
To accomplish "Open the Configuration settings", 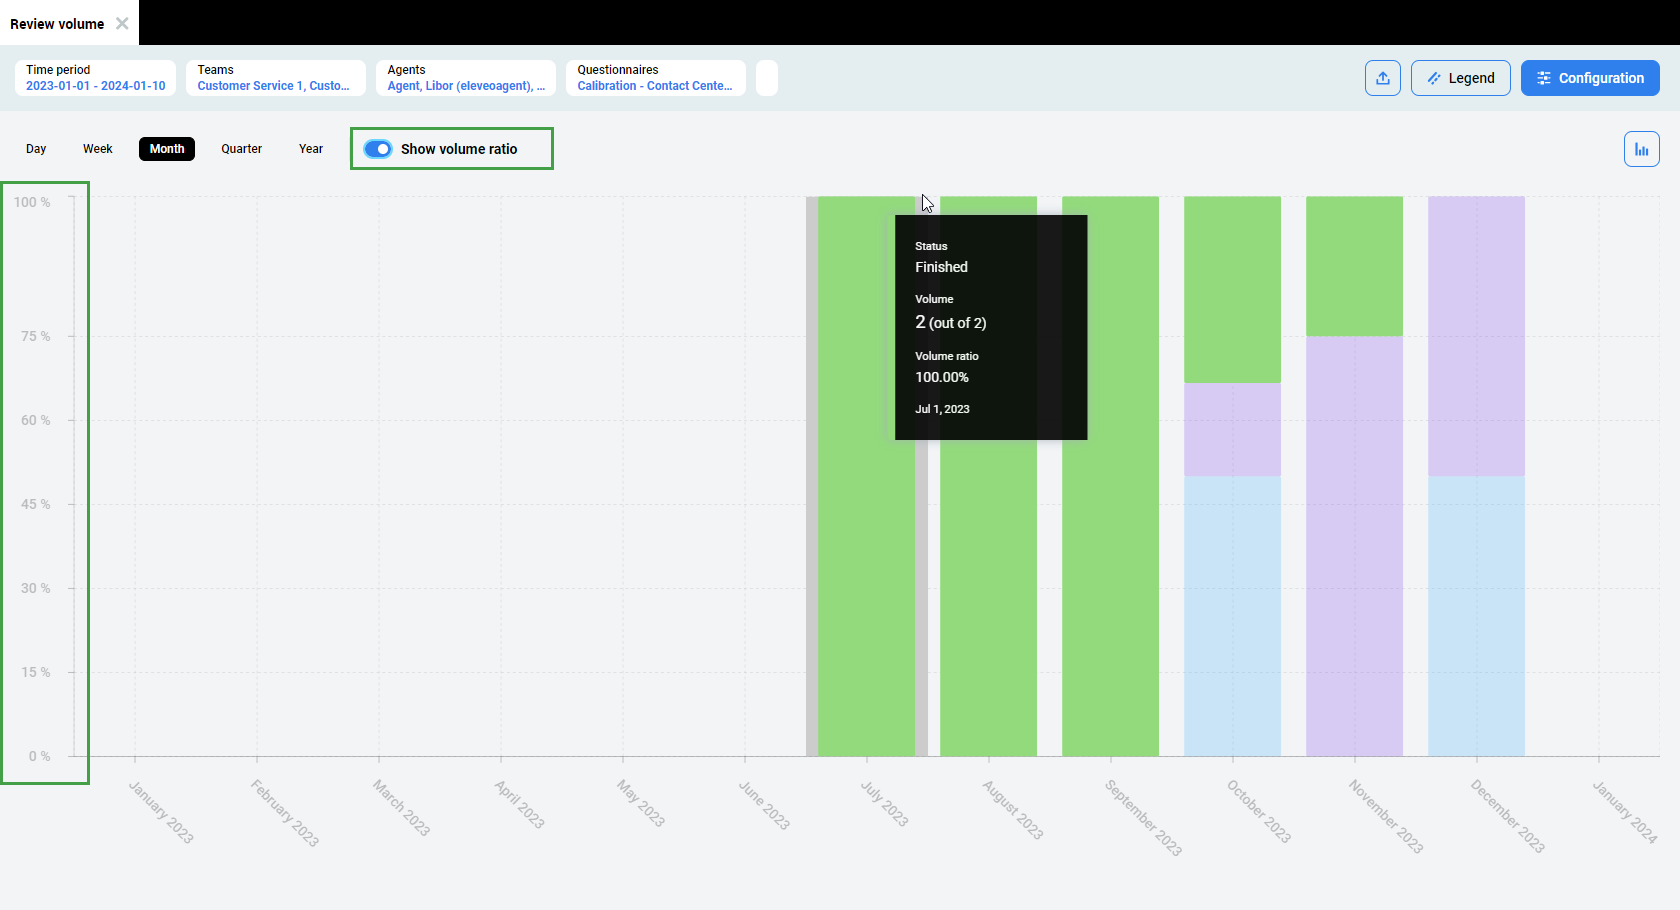I will (x=1589, y=78).
